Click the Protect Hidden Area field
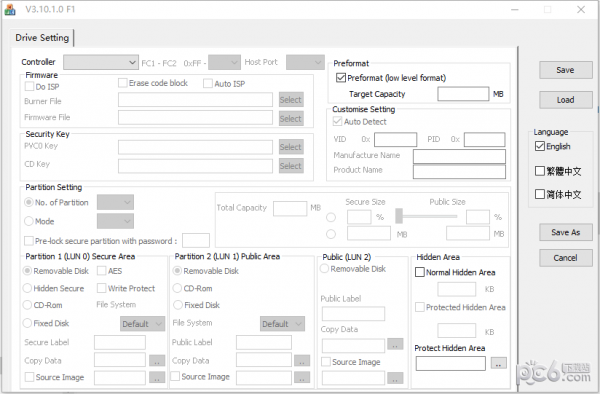 (x=451, y=363)
